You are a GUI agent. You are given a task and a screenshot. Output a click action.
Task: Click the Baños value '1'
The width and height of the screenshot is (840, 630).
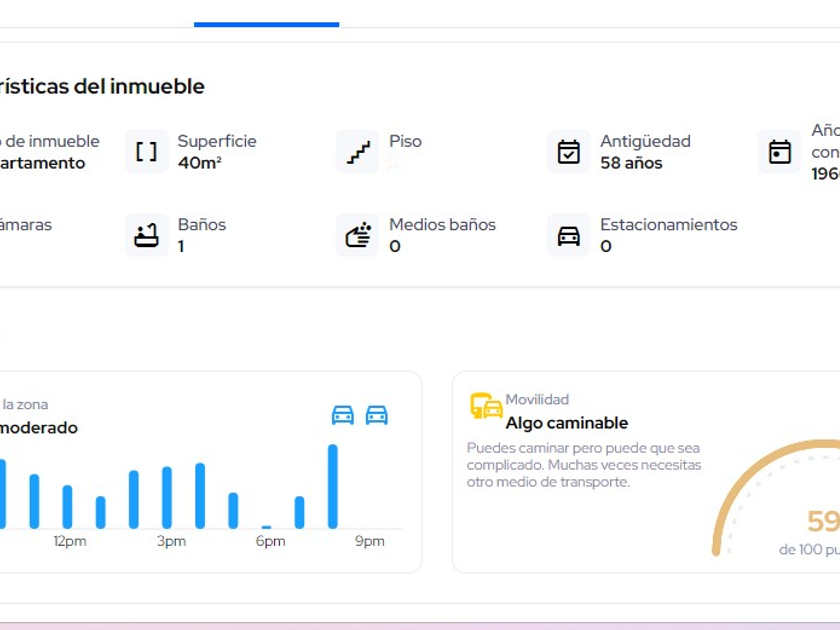point(181,246)
